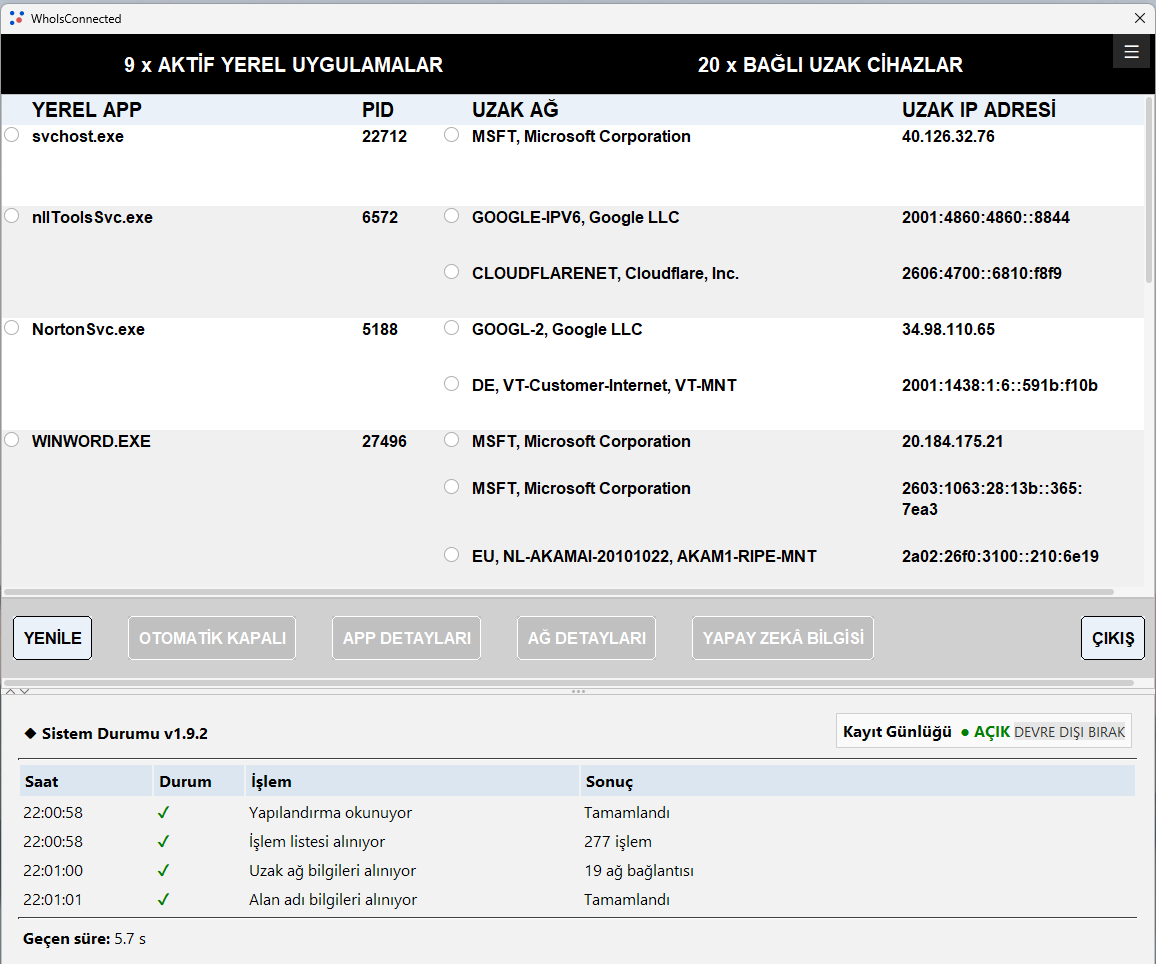
Task: Select radio button for IP 20.184.175.21
Action: click(451, 440)
